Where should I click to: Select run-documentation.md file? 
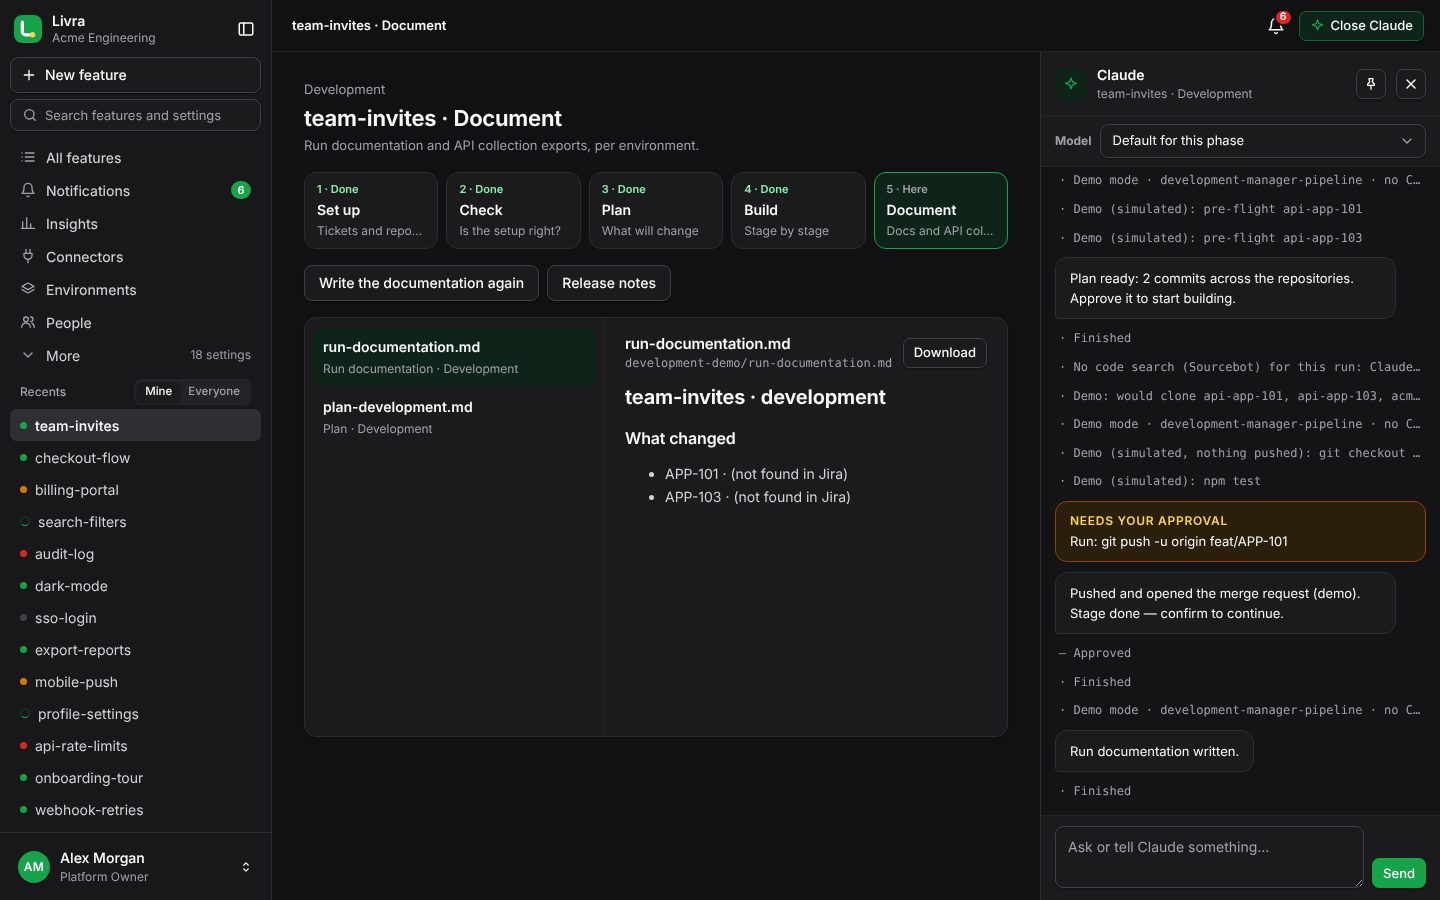pyautogui.click(x=454, y=357)
